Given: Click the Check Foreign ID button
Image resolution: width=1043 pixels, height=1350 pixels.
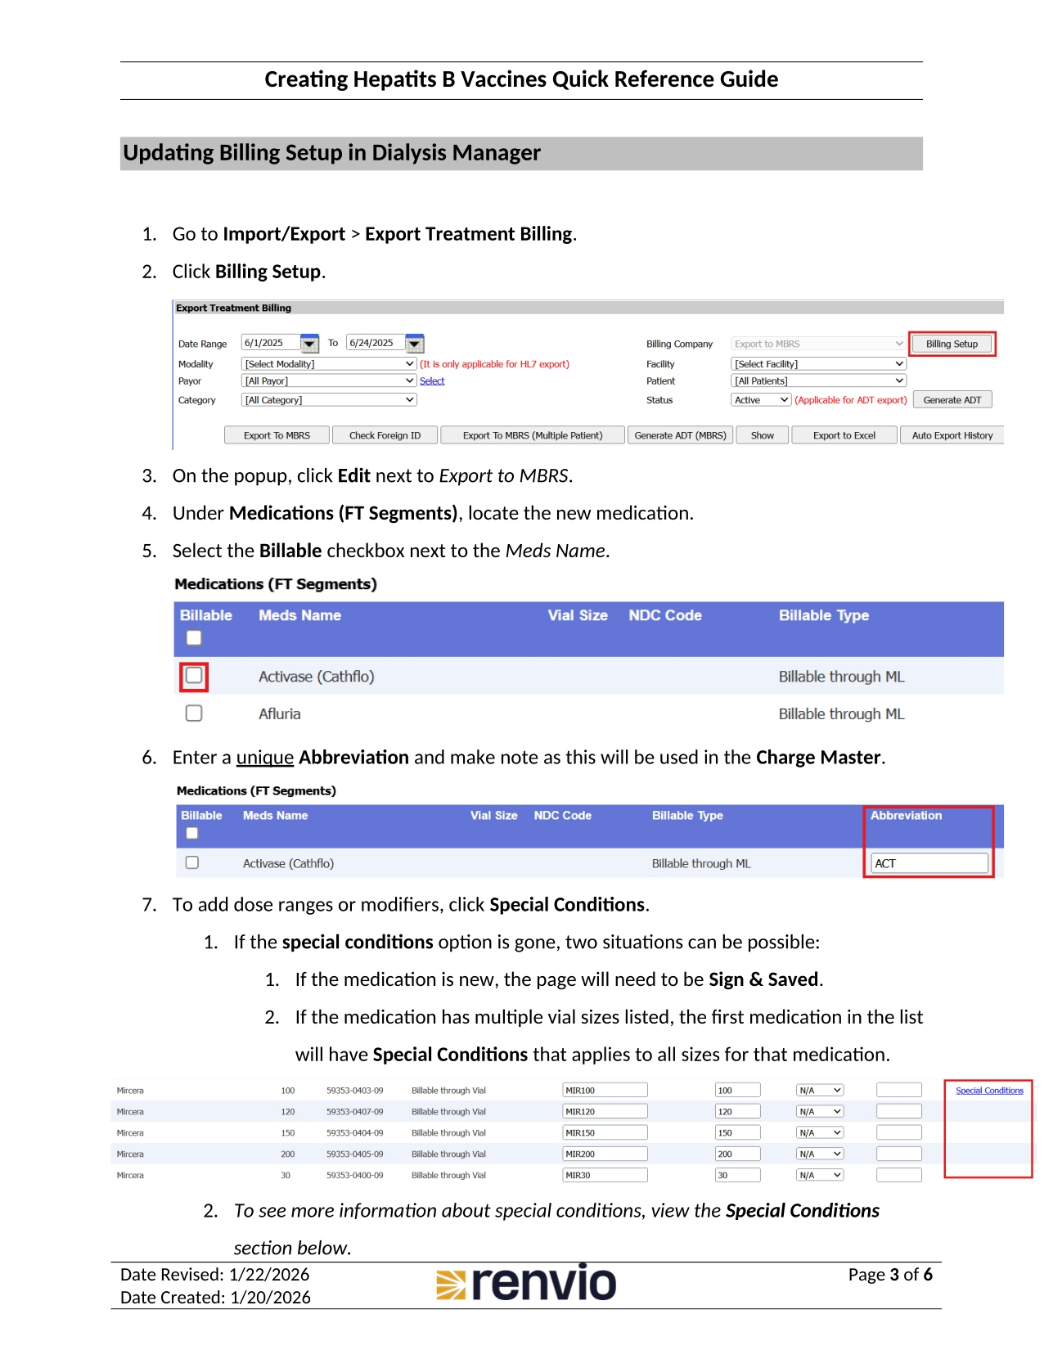Looking at the screenshot, I should click(x=384, y=435).
